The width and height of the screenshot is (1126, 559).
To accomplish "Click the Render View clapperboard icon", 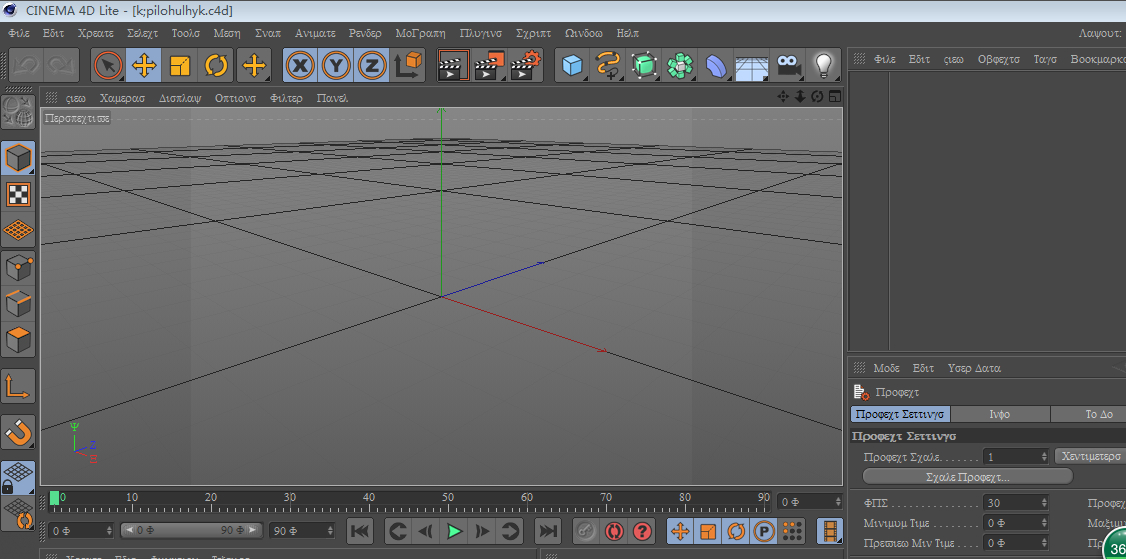I will point(453,66).
